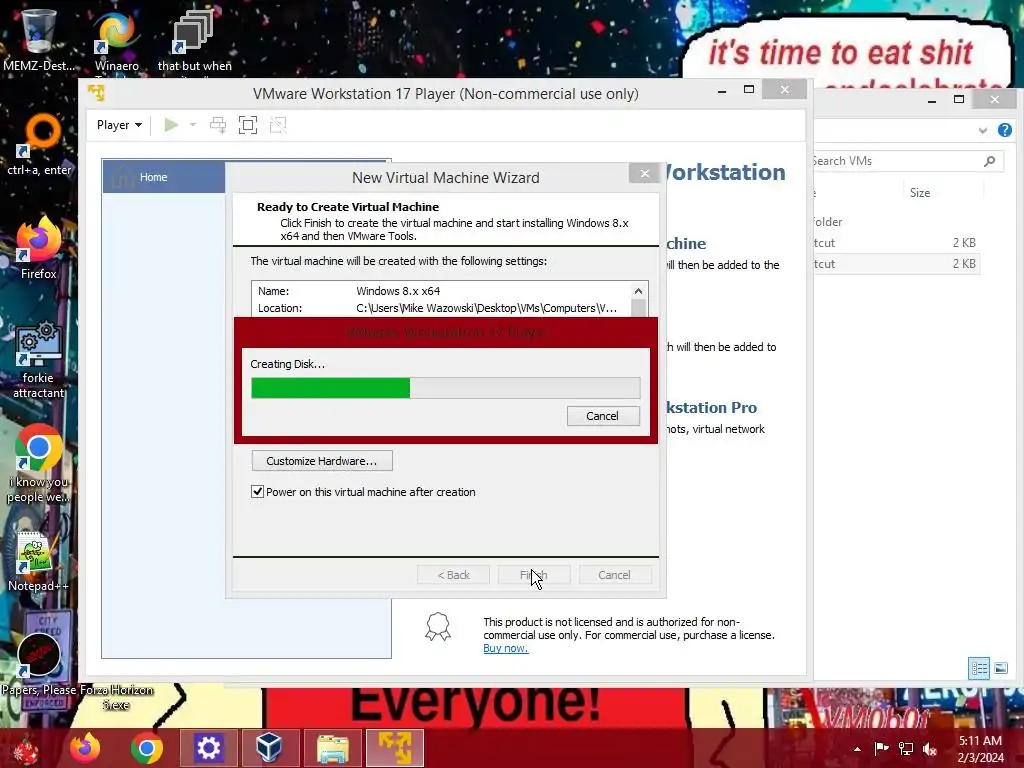Toggle Power on this virtual machine after creation
Screen dimensions: 1024x768
[x=257, y=492]
